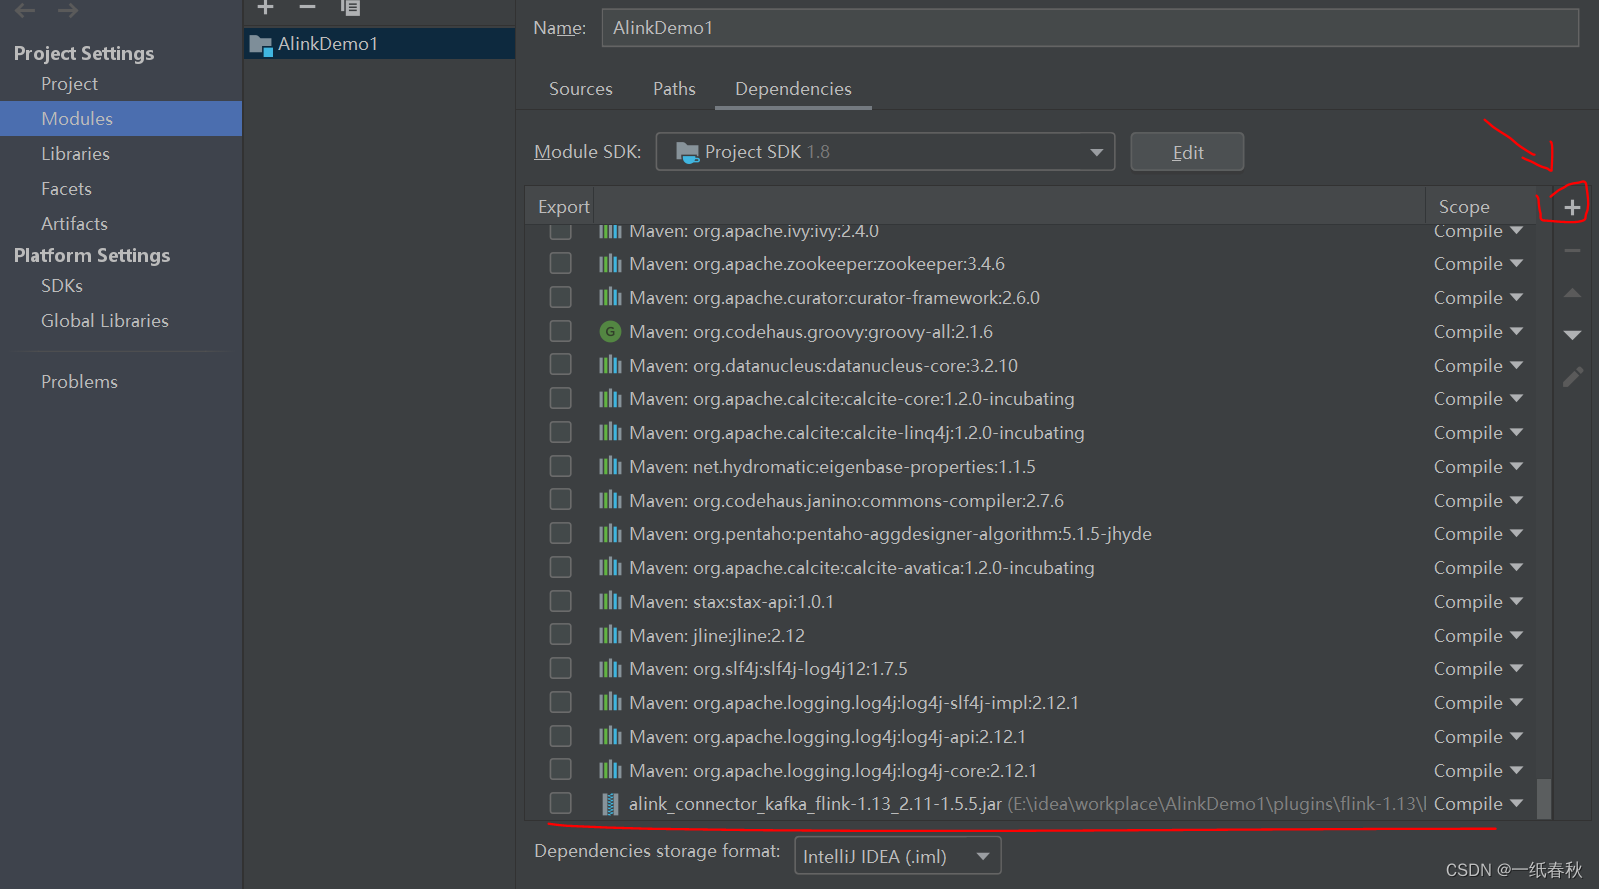Click the calcite-core library icon
1599x889 pixels.
tap(610, 399)
